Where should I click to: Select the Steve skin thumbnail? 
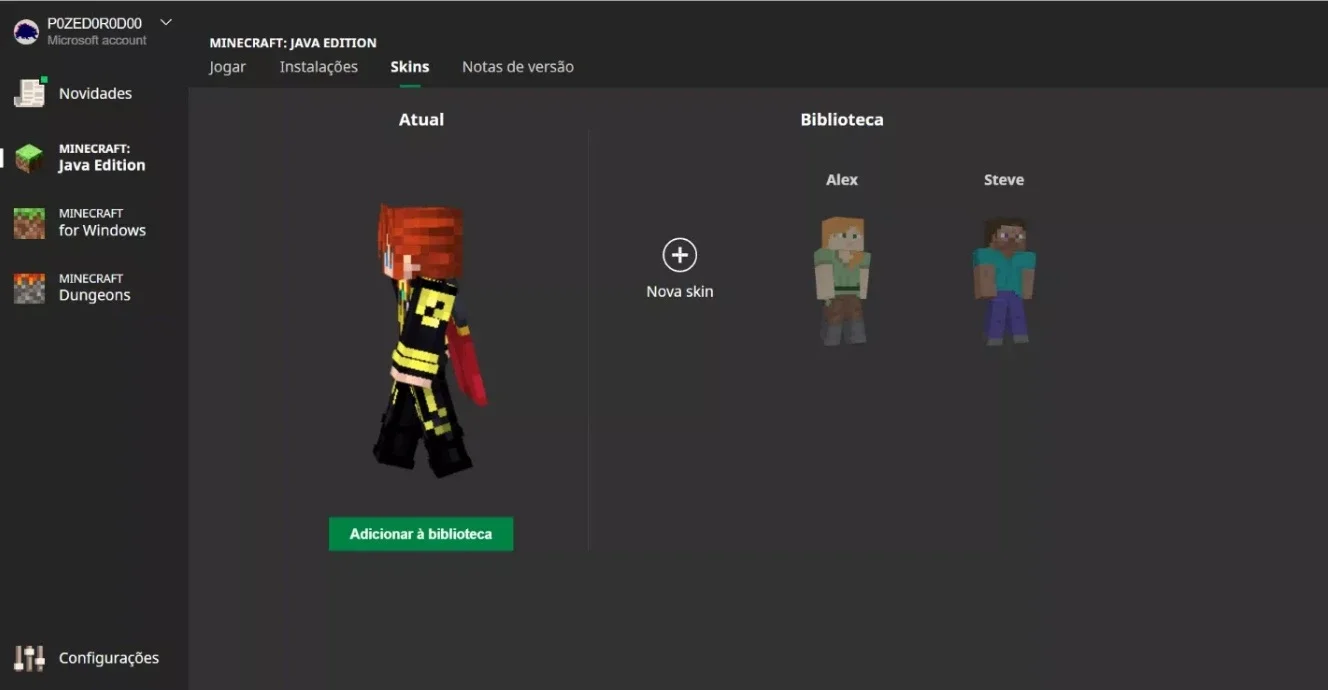point(1004,281)
